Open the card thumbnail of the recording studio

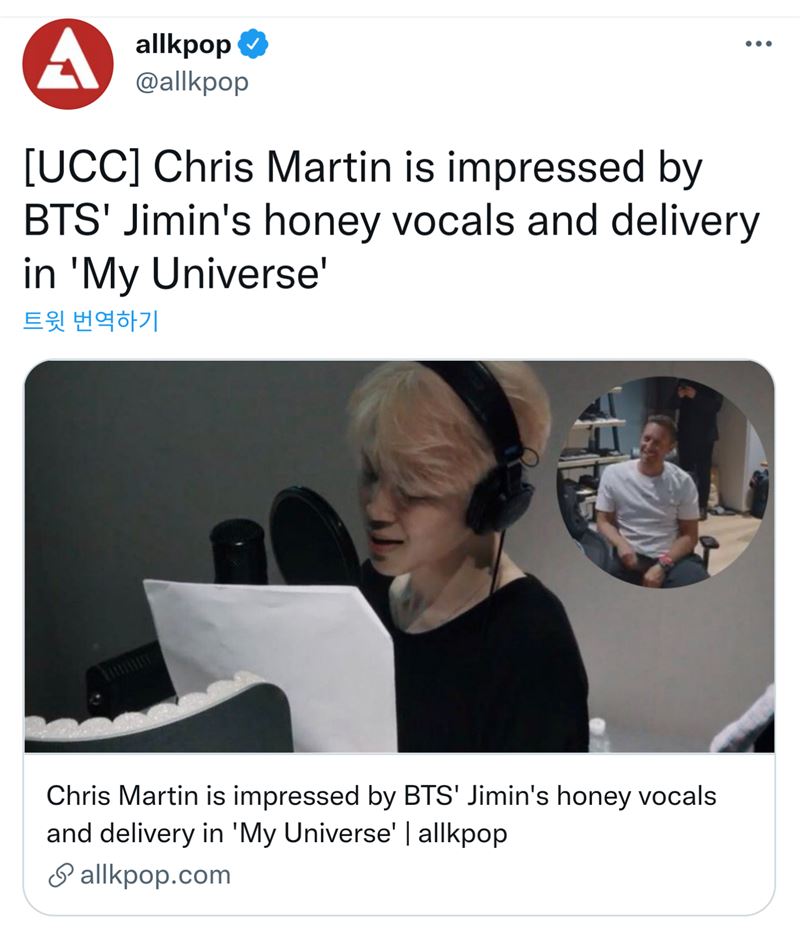[x=399, y=556]
